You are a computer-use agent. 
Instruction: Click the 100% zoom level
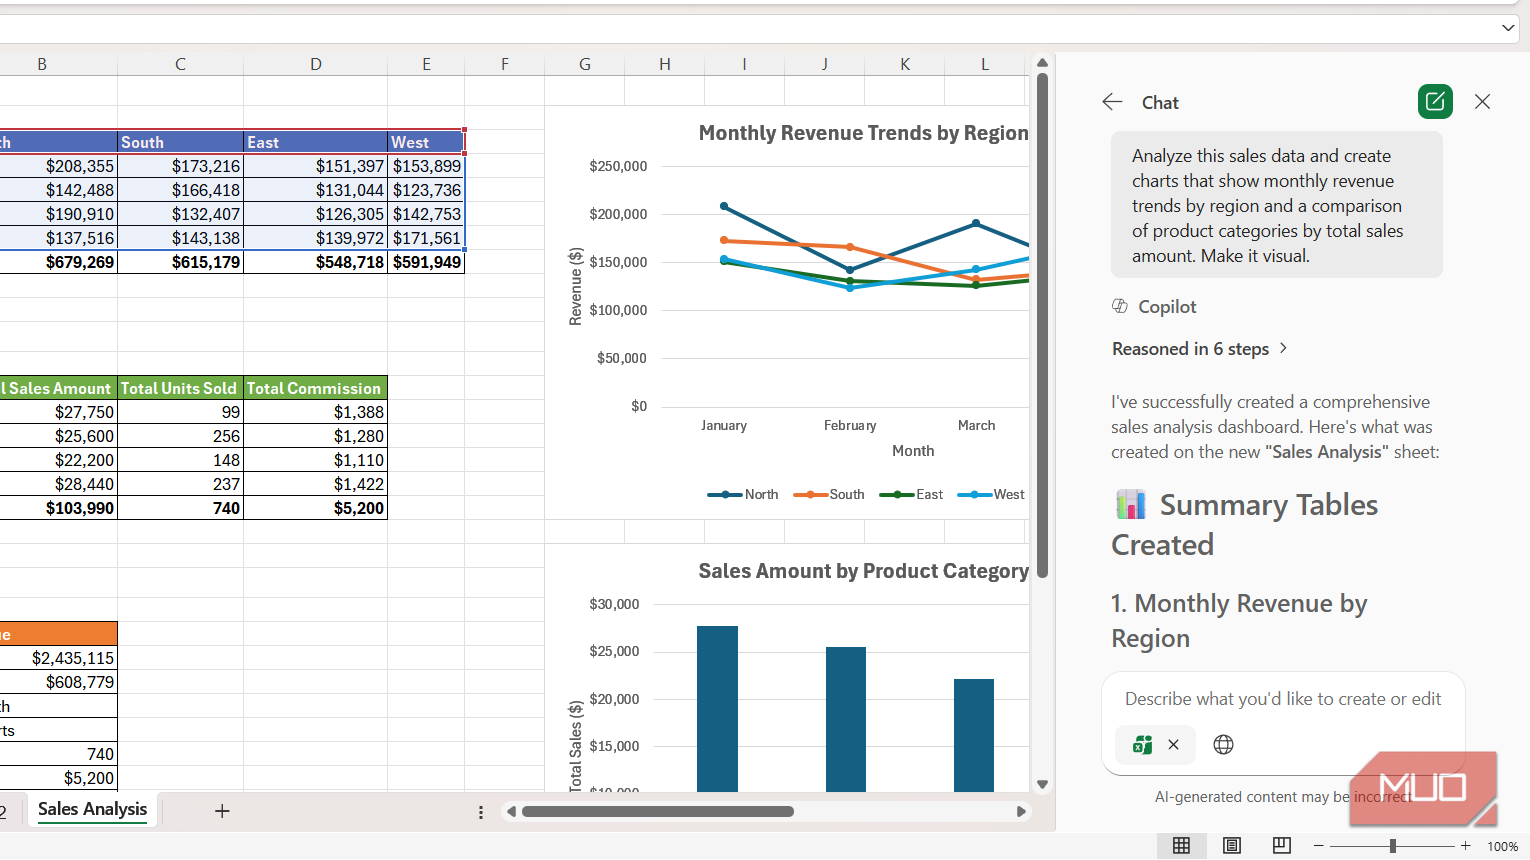(x=1502, y=846)
